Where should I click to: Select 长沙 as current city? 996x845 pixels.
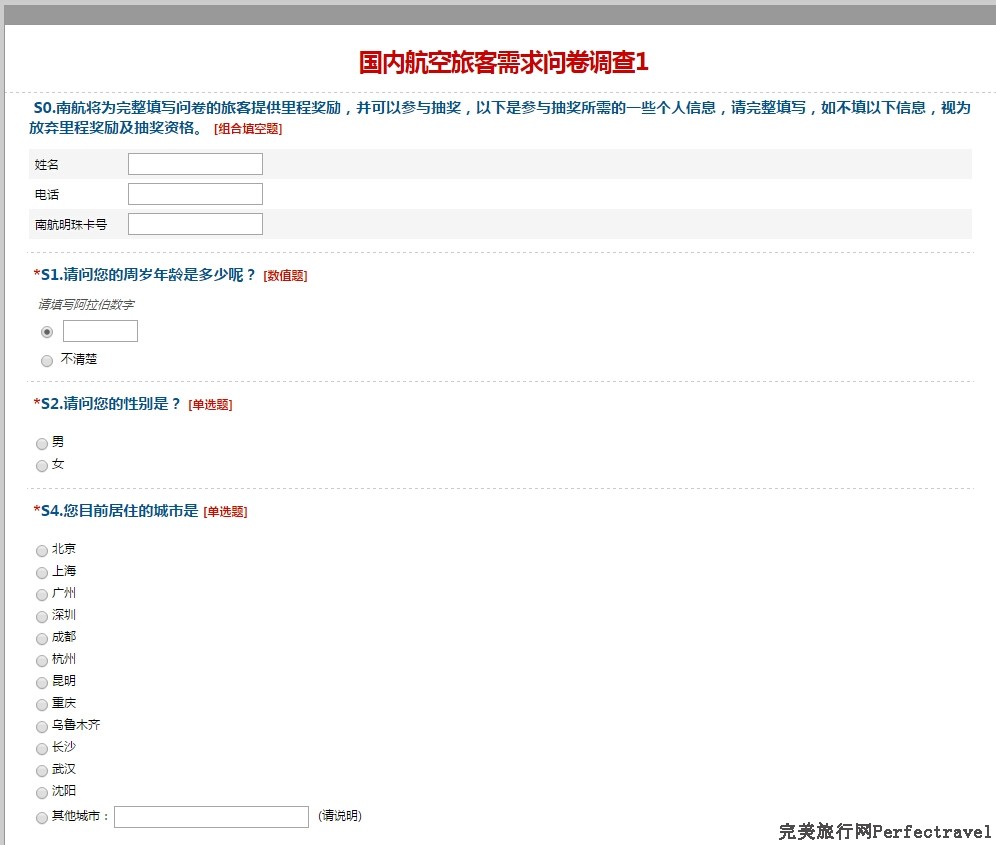coord(42,747)
